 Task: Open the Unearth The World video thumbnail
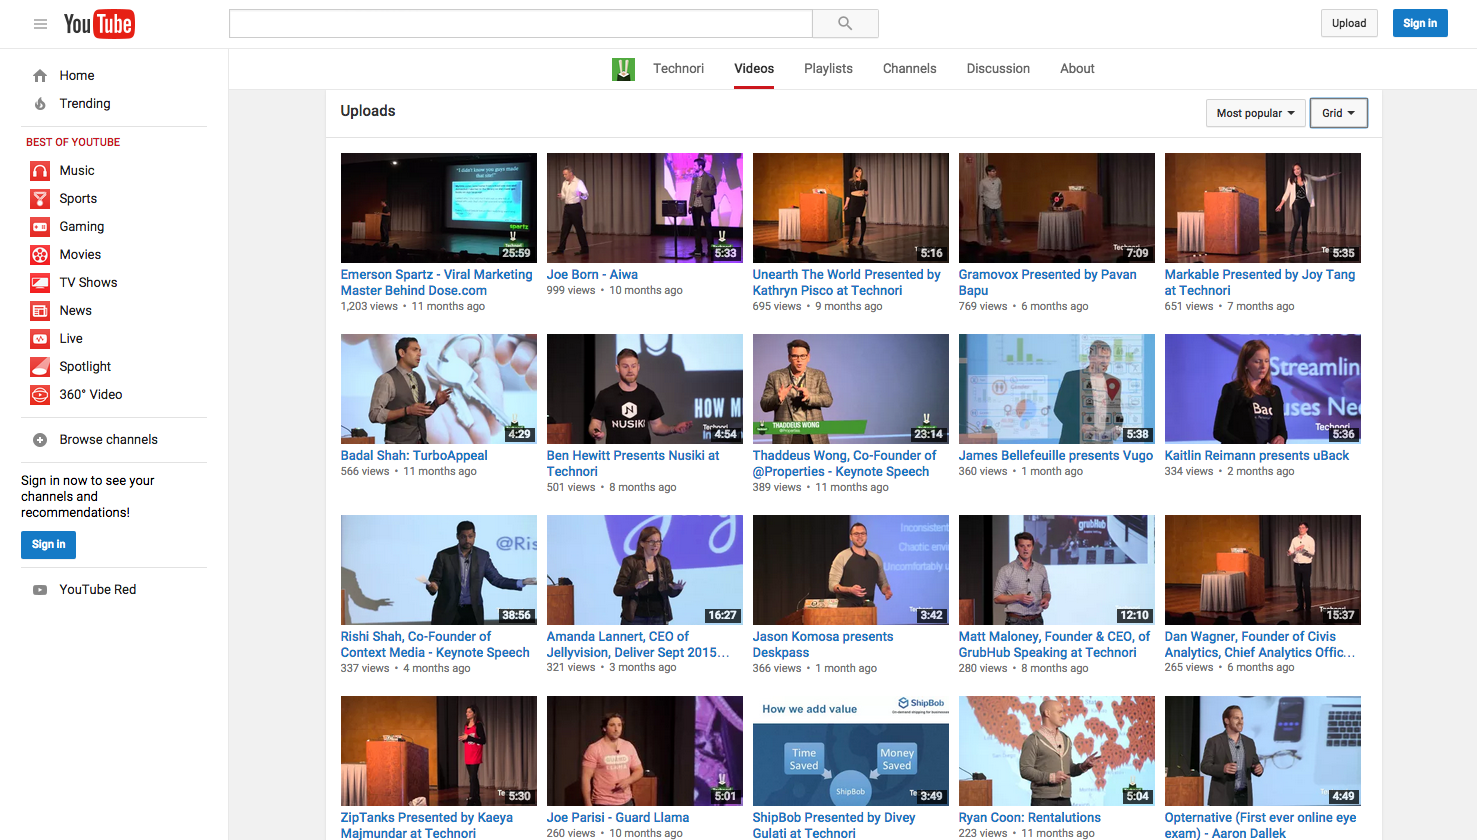point(851,208)
